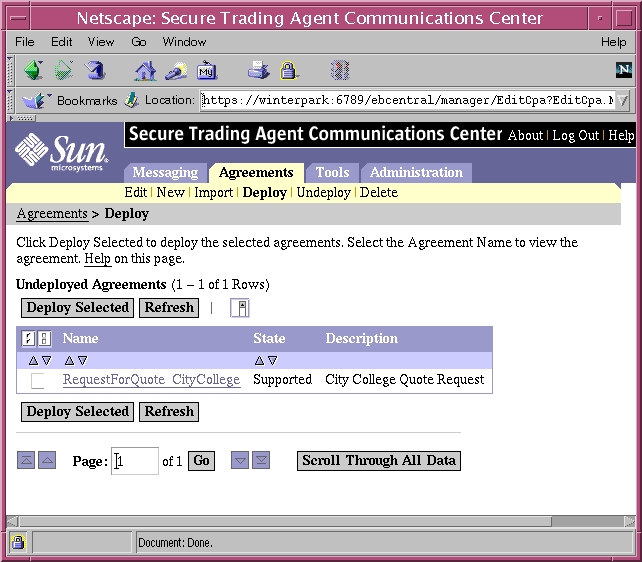This screenshot has width=642, height=562.
Task: Open the Go menu
Action: [x=139, y=42]
